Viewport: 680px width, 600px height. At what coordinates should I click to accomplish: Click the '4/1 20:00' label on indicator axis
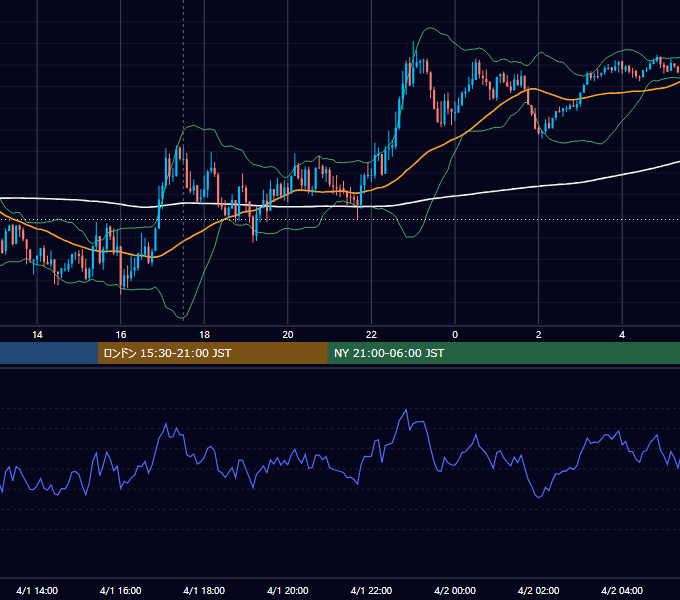pos(288,590)
